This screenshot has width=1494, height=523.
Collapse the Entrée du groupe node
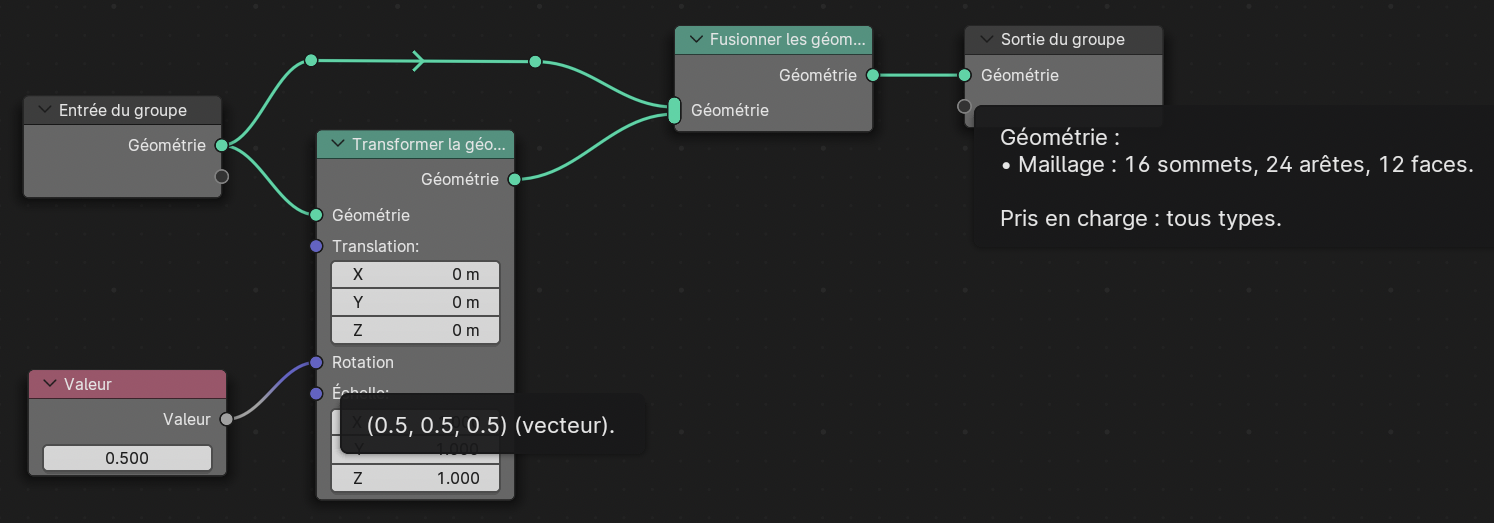[44, 110]
